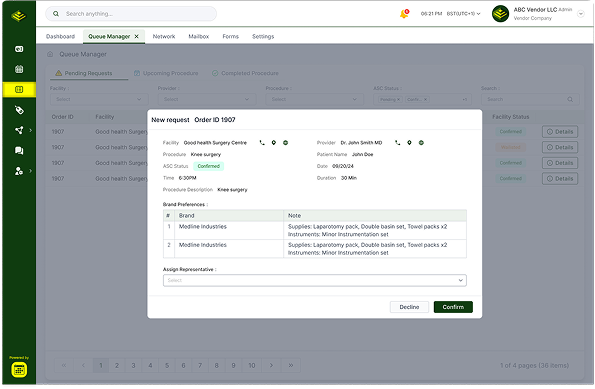Select the highlighted queue manager sidebar icon

(x=19, y=90)
